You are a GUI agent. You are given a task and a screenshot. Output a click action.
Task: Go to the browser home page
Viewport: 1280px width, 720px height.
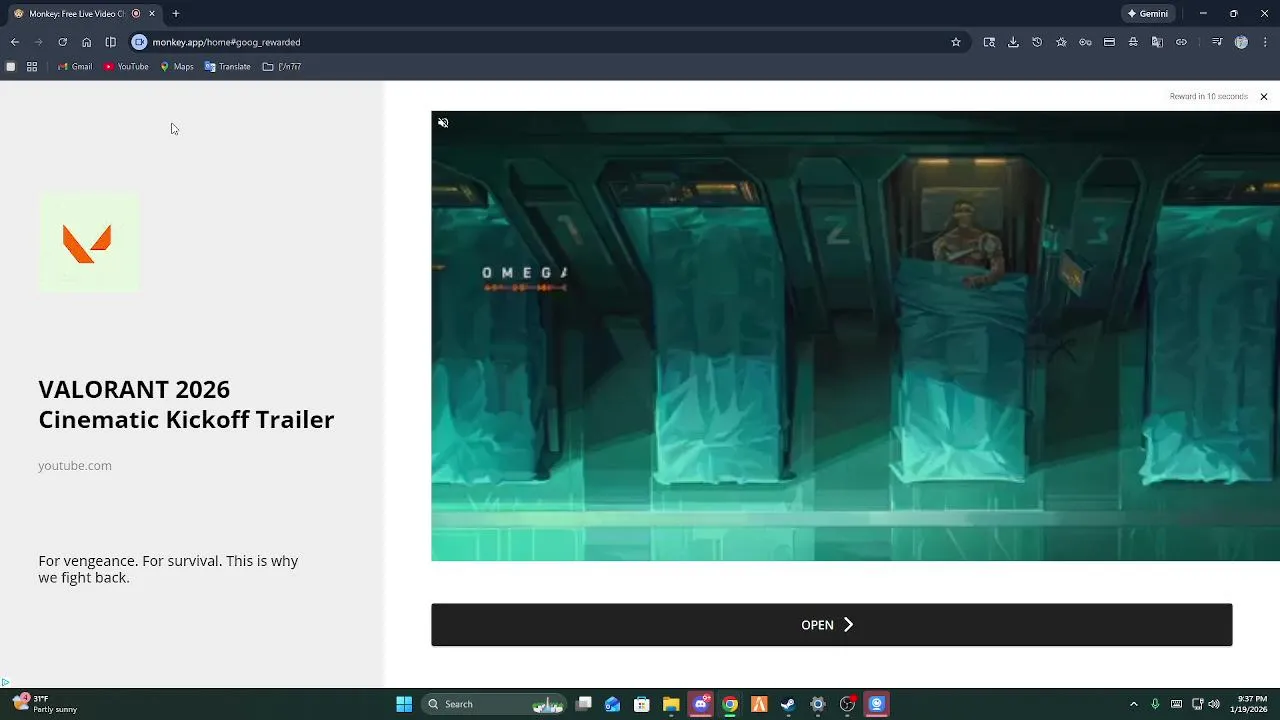coord(87,42)
